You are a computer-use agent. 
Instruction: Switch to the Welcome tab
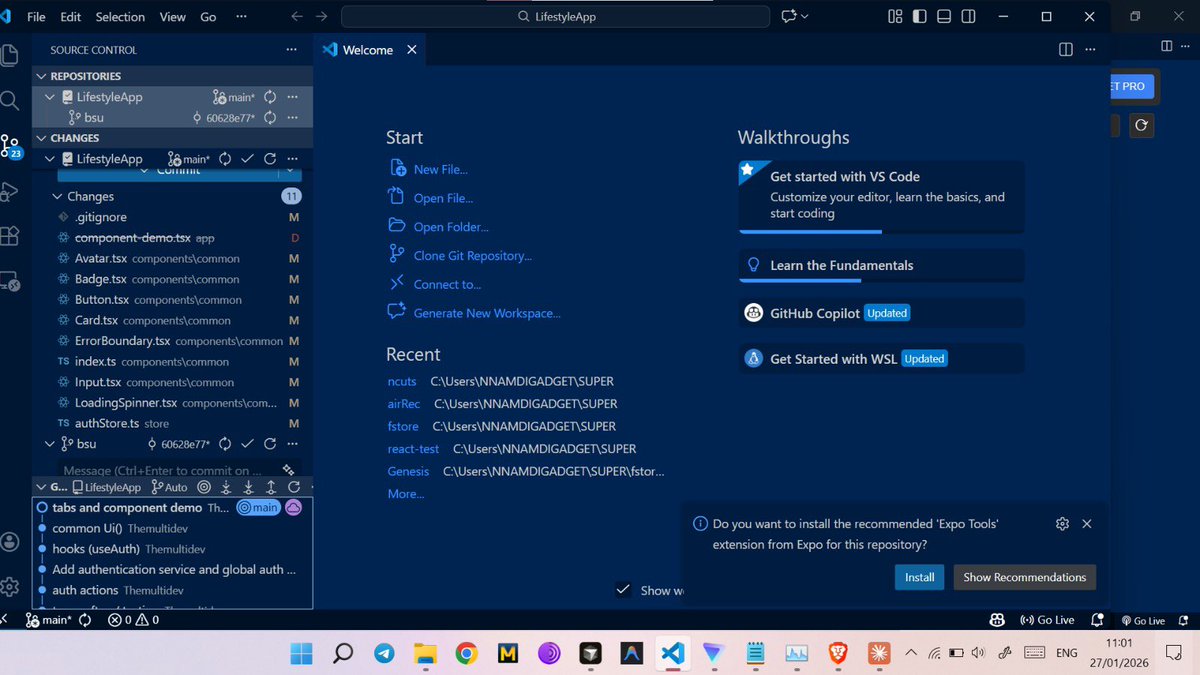368,49
